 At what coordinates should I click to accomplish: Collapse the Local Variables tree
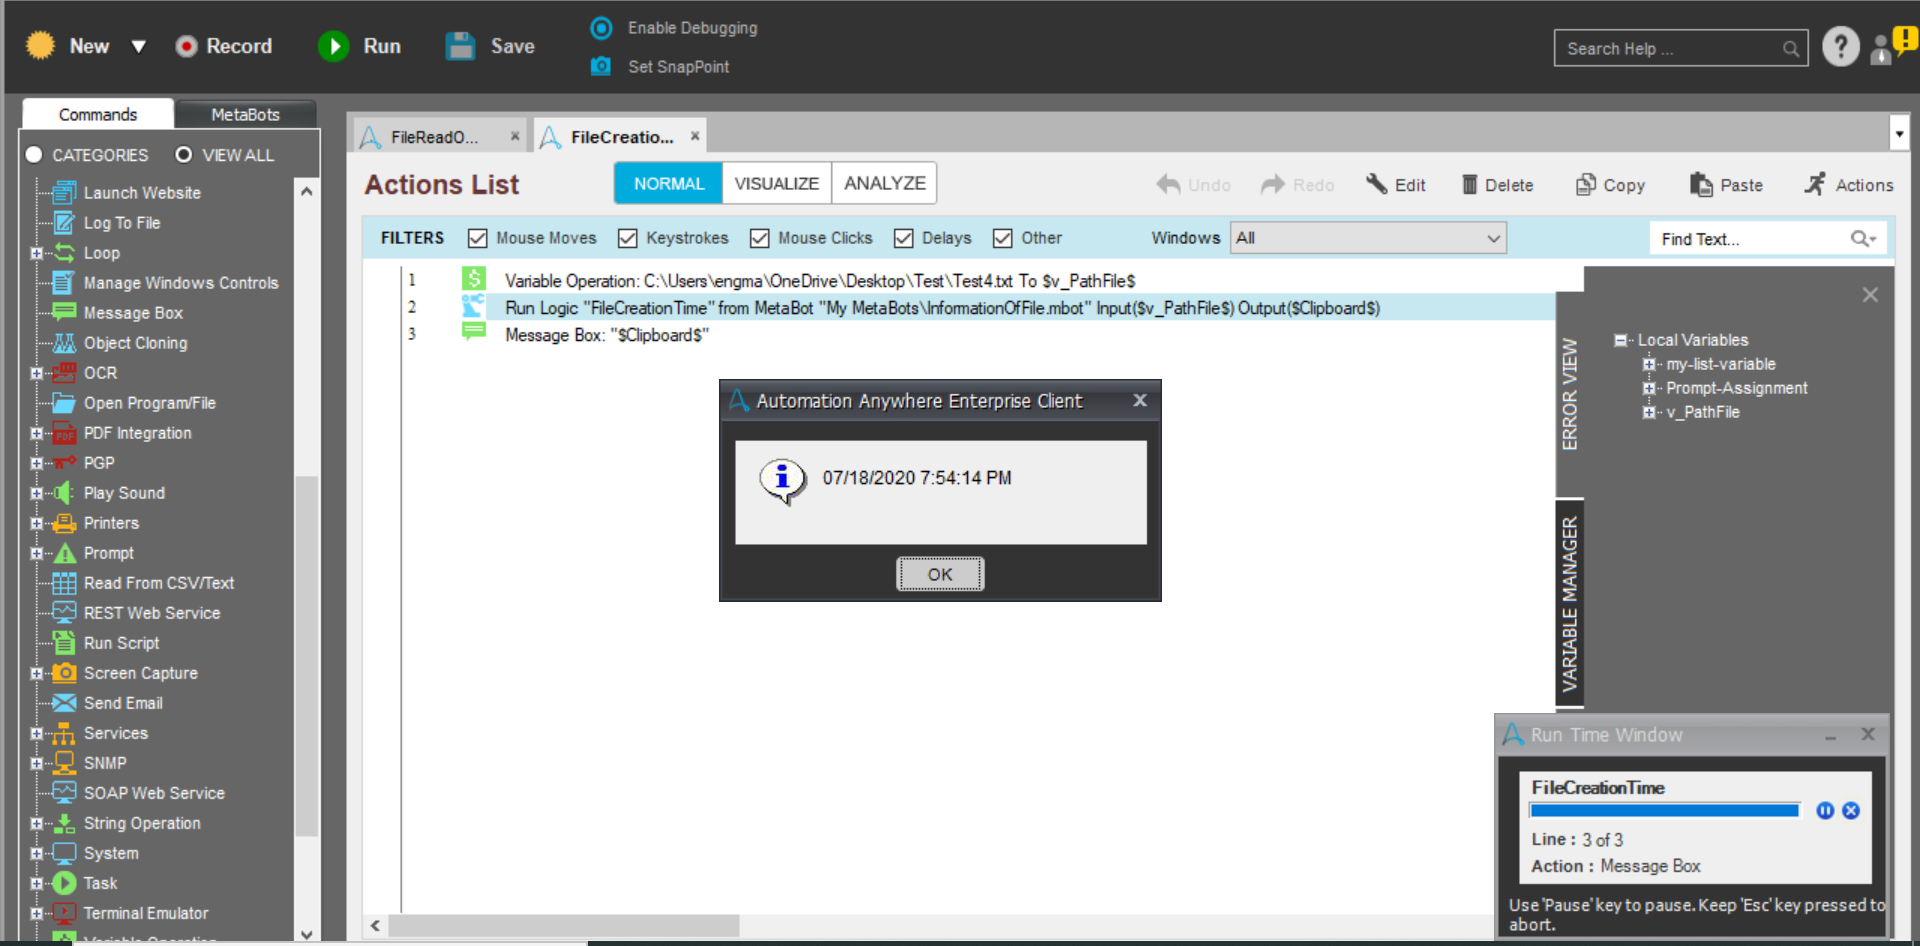(x=1620, y=340)
